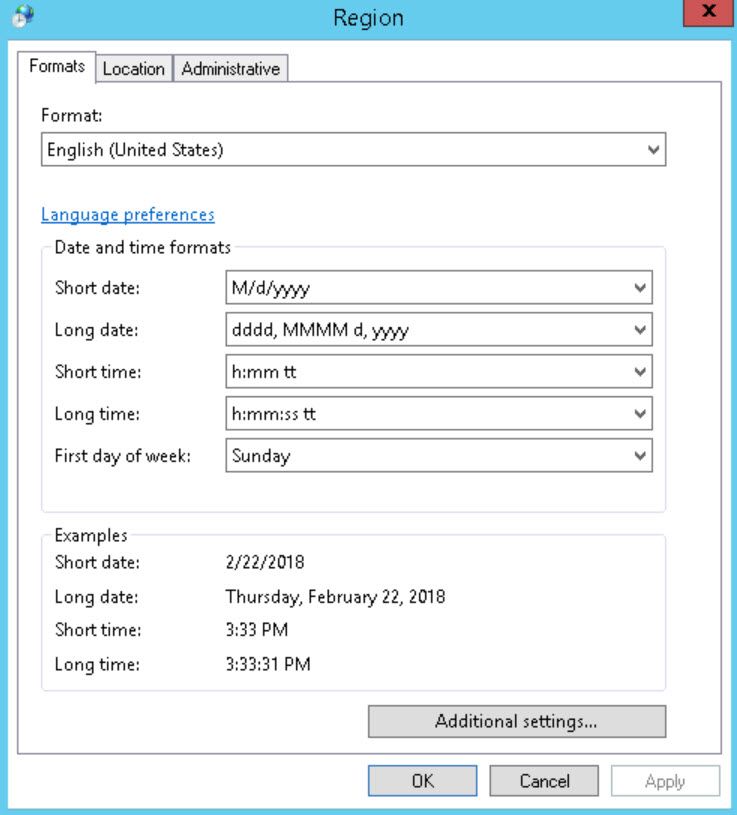Viewport: 737px width, 815px height.
Task: Expand the Short time format dropdown
Action: (x=439, y=372)
